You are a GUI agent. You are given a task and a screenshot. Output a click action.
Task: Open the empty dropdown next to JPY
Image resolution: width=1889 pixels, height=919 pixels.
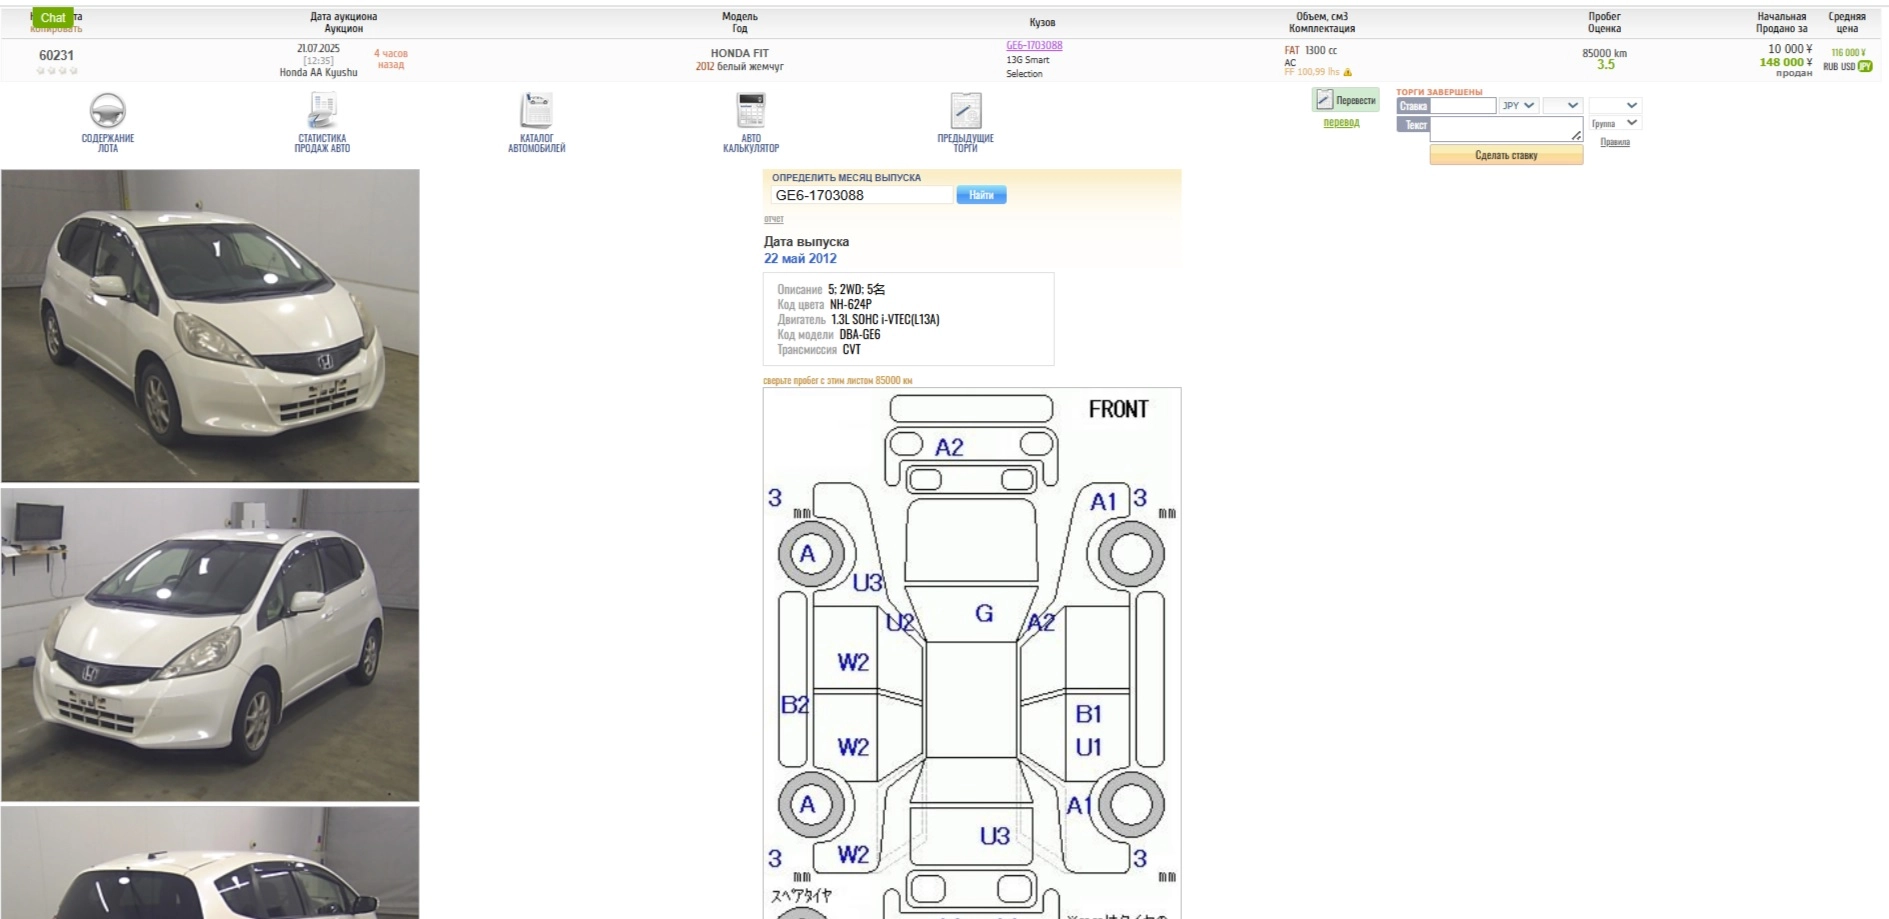click(x=1562, y=105)
